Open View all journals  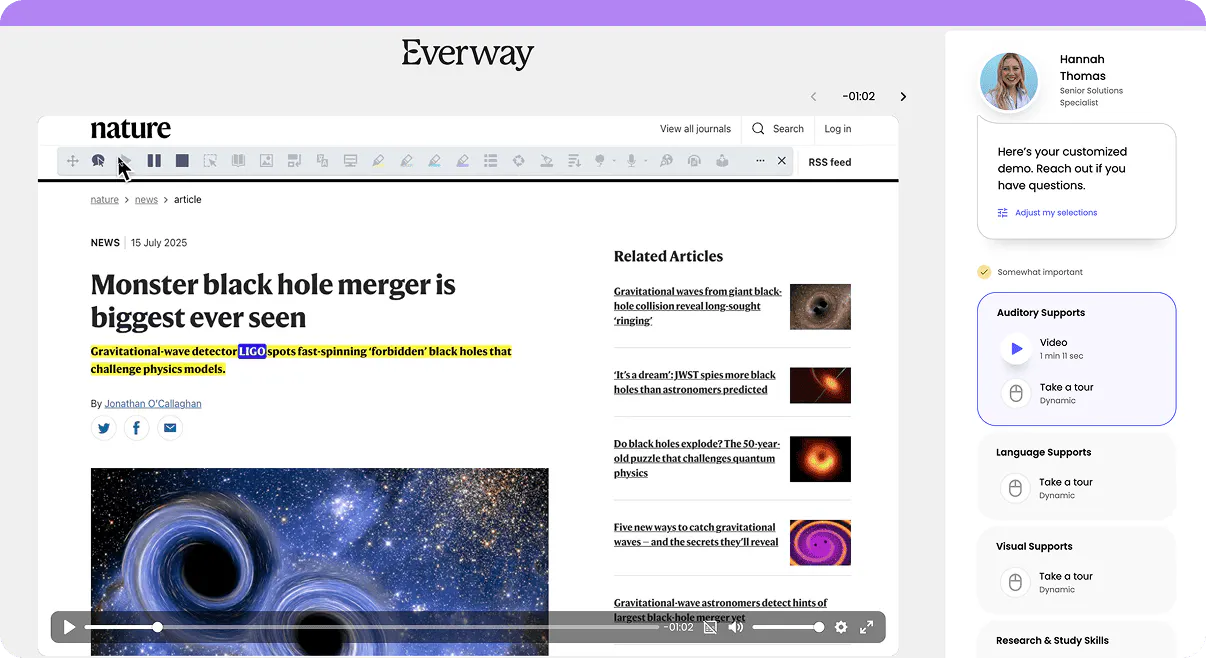[x=695, y=129]
